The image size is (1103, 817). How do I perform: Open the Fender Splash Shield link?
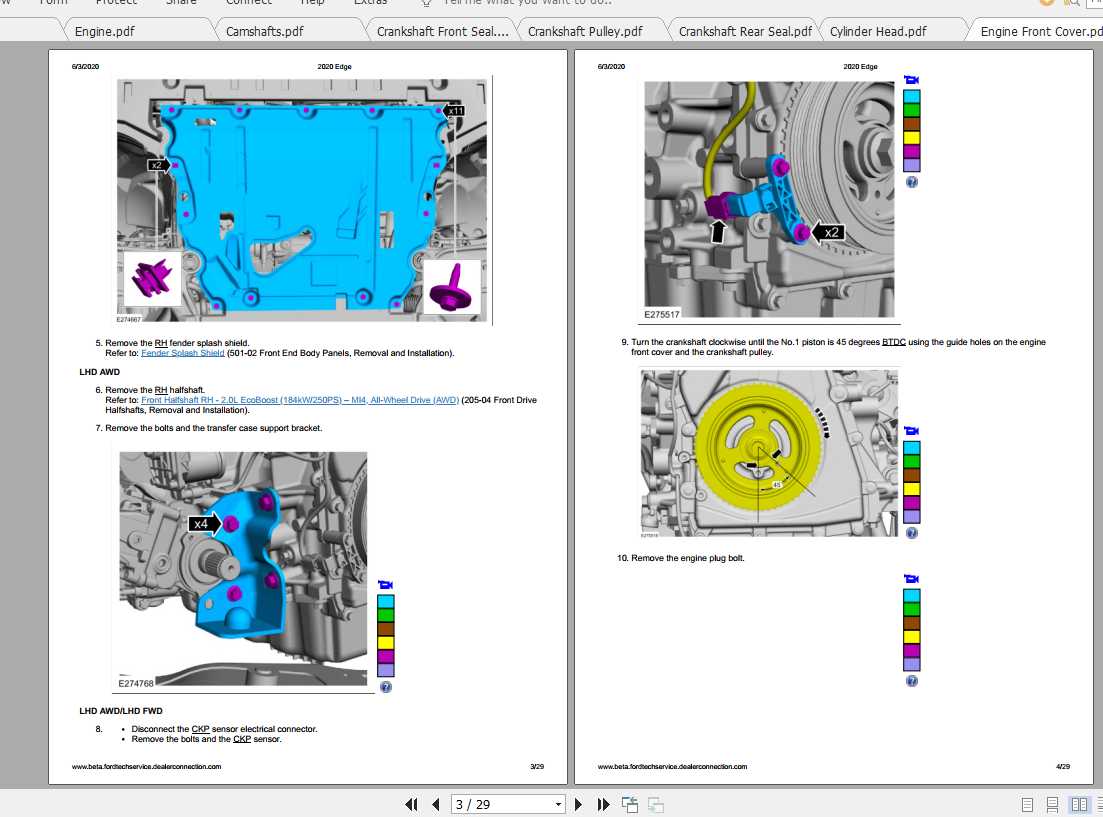coord(183,353)
